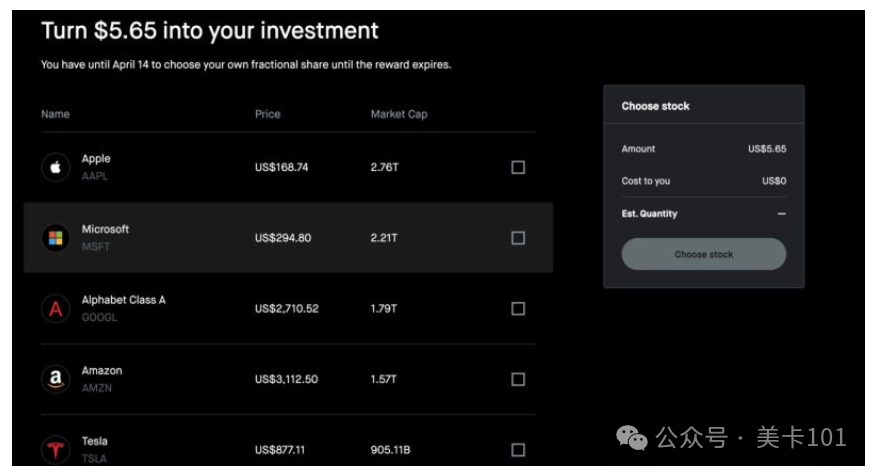Screen dimensions: 874x472
Task: Click the Est. Quantity dash value
Action: [781, 213]
